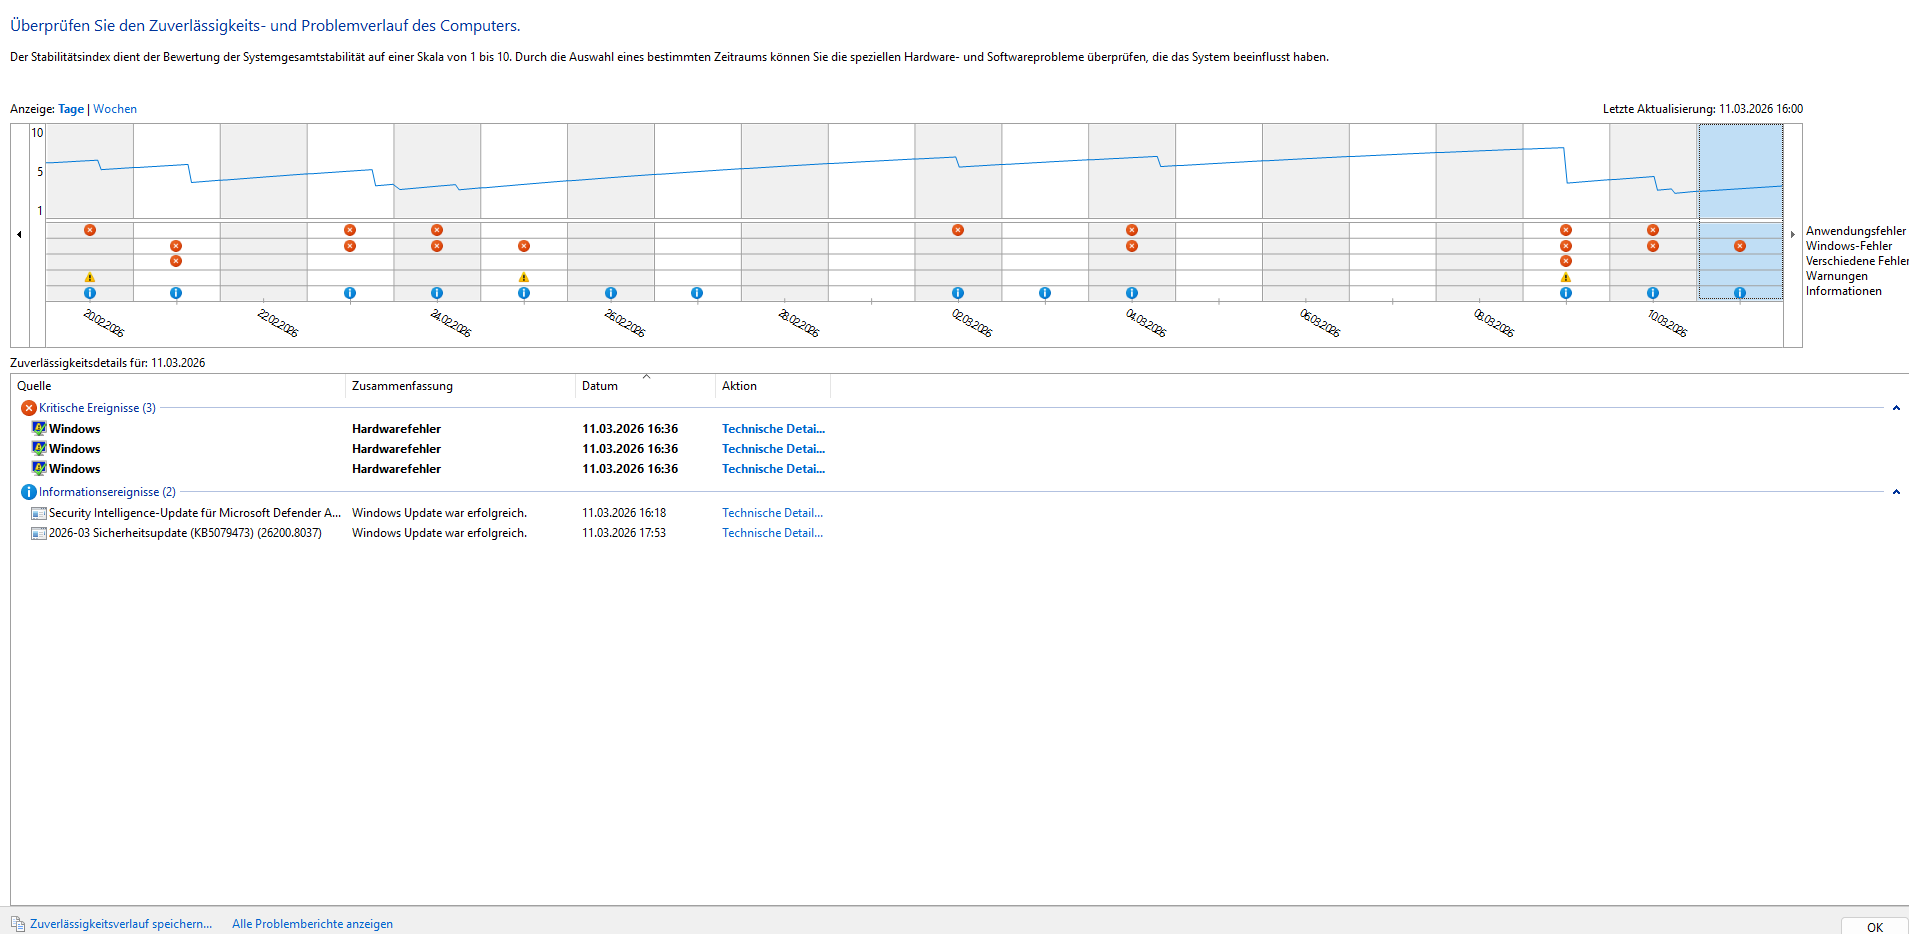Click the information icon for 27.02.2026
Viewport: 1909px width, 934px height.
pos(697,293)
